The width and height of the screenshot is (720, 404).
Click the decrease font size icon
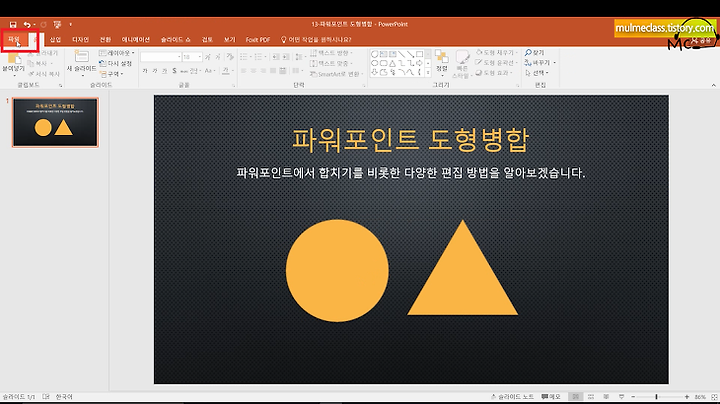(218, 56)
